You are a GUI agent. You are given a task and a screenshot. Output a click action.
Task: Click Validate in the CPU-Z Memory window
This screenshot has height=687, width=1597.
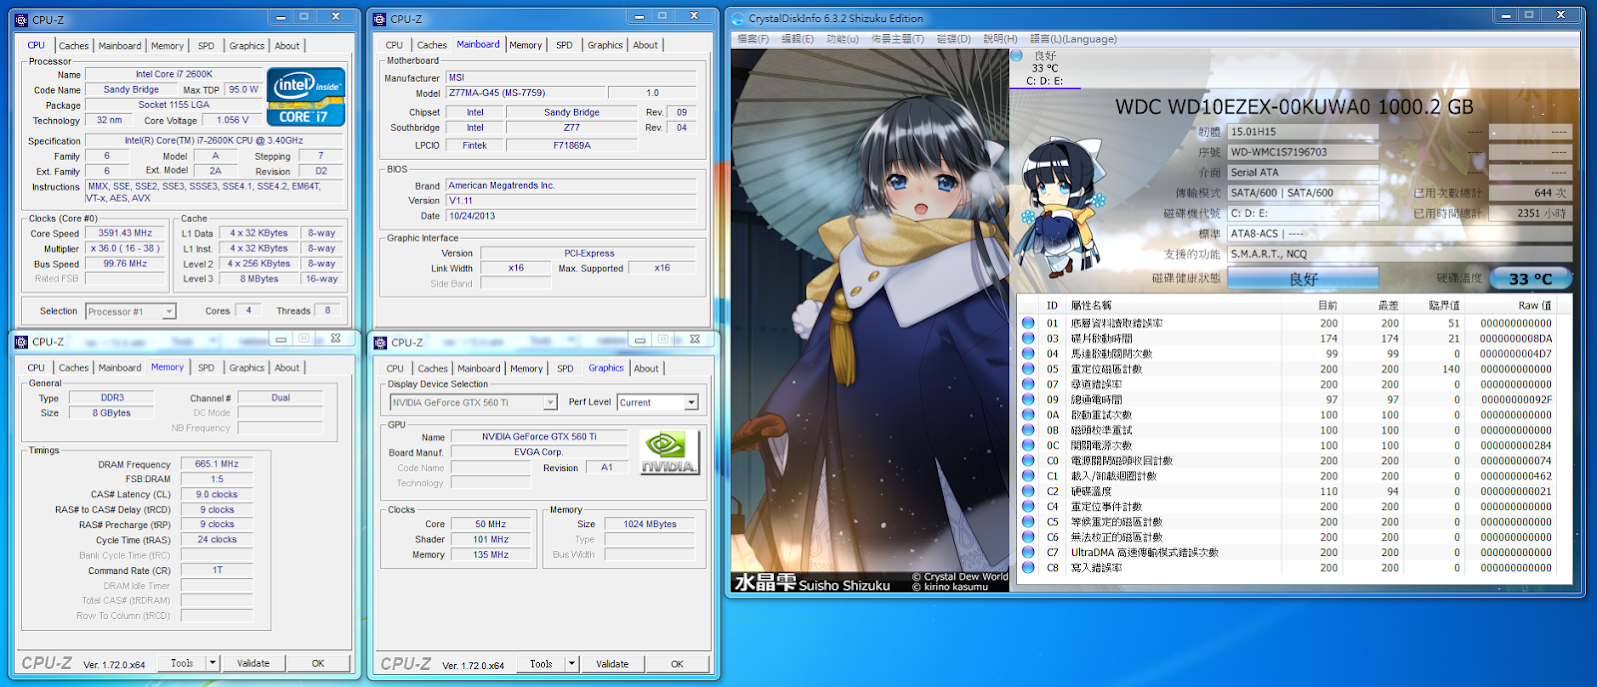[253, 663]
